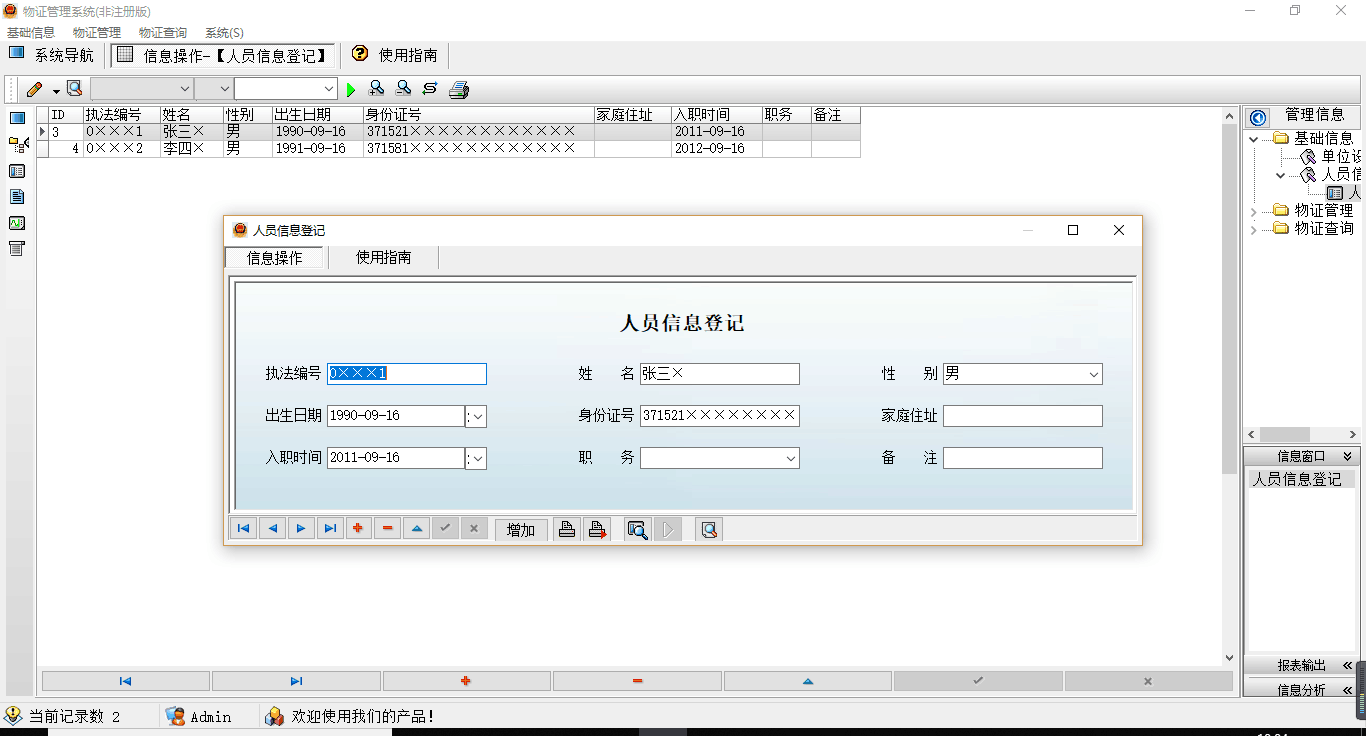
Task: Click the bottom bar red minus delete button
Action: [637, 681]
